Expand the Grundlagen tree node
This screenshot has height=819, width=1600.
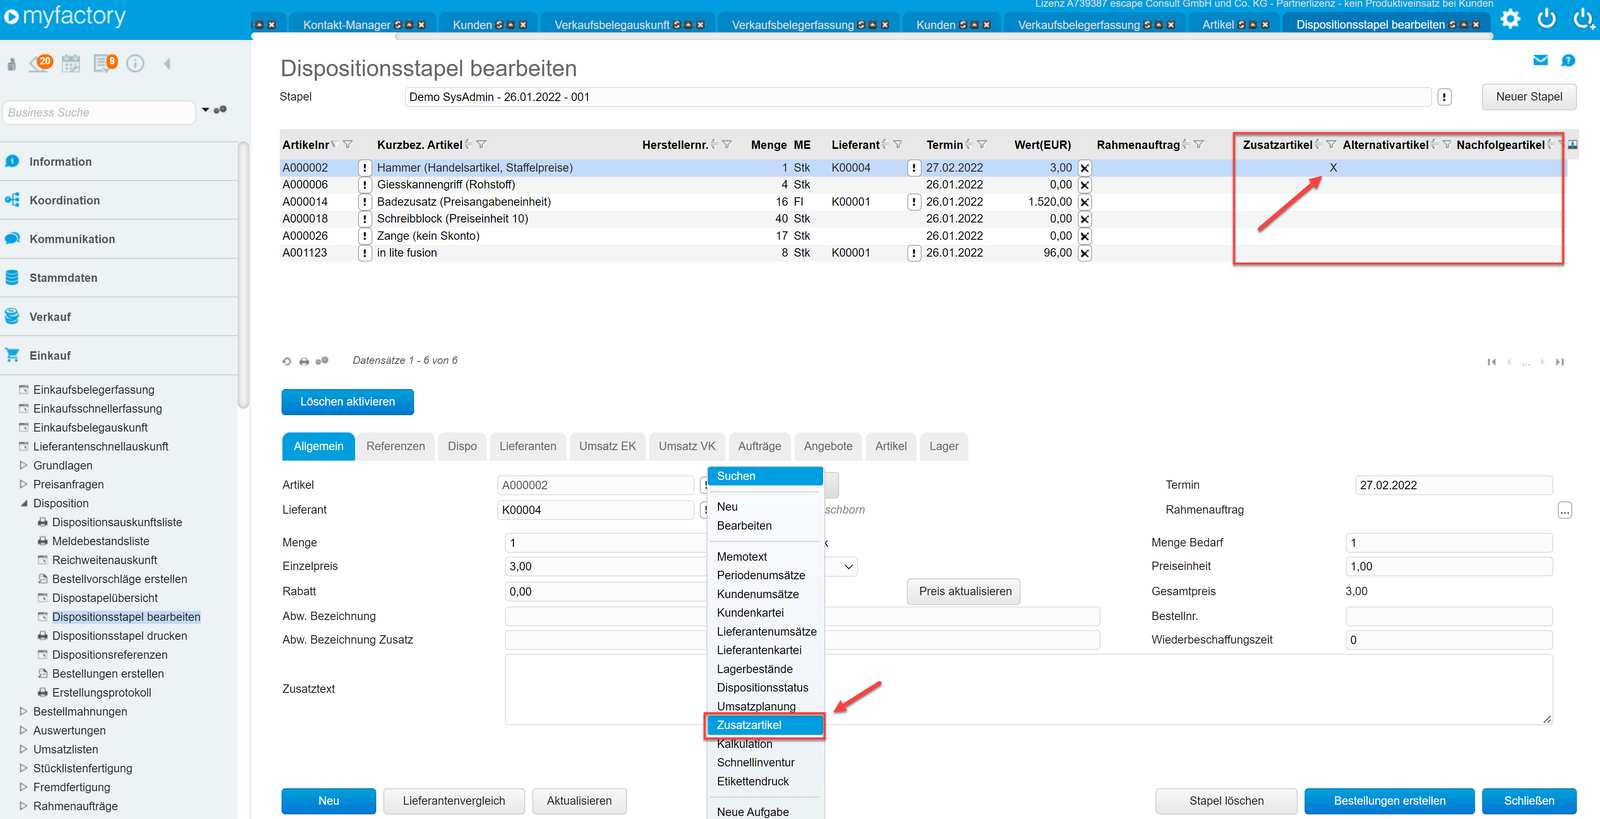(24, 466)
